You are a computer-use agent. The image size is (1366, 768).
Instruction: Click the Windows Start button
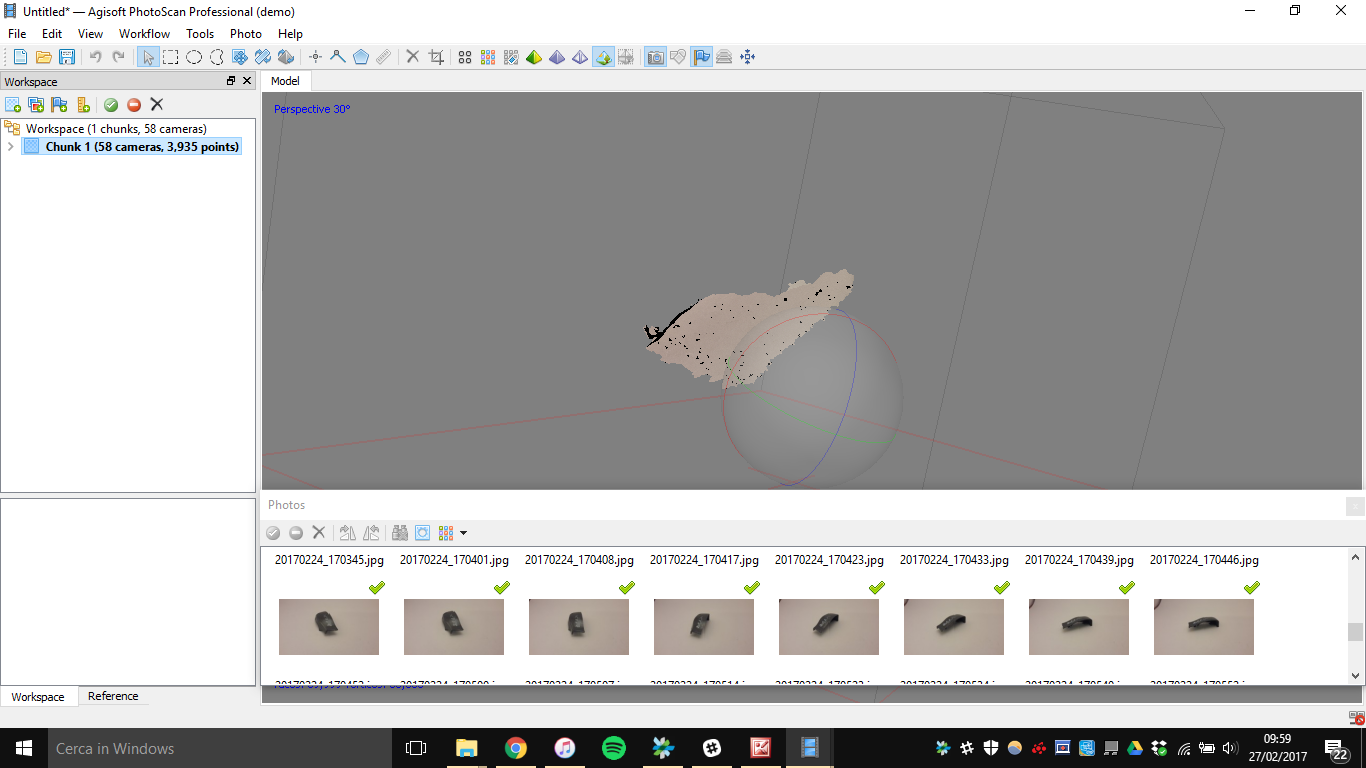click(24, 748)
